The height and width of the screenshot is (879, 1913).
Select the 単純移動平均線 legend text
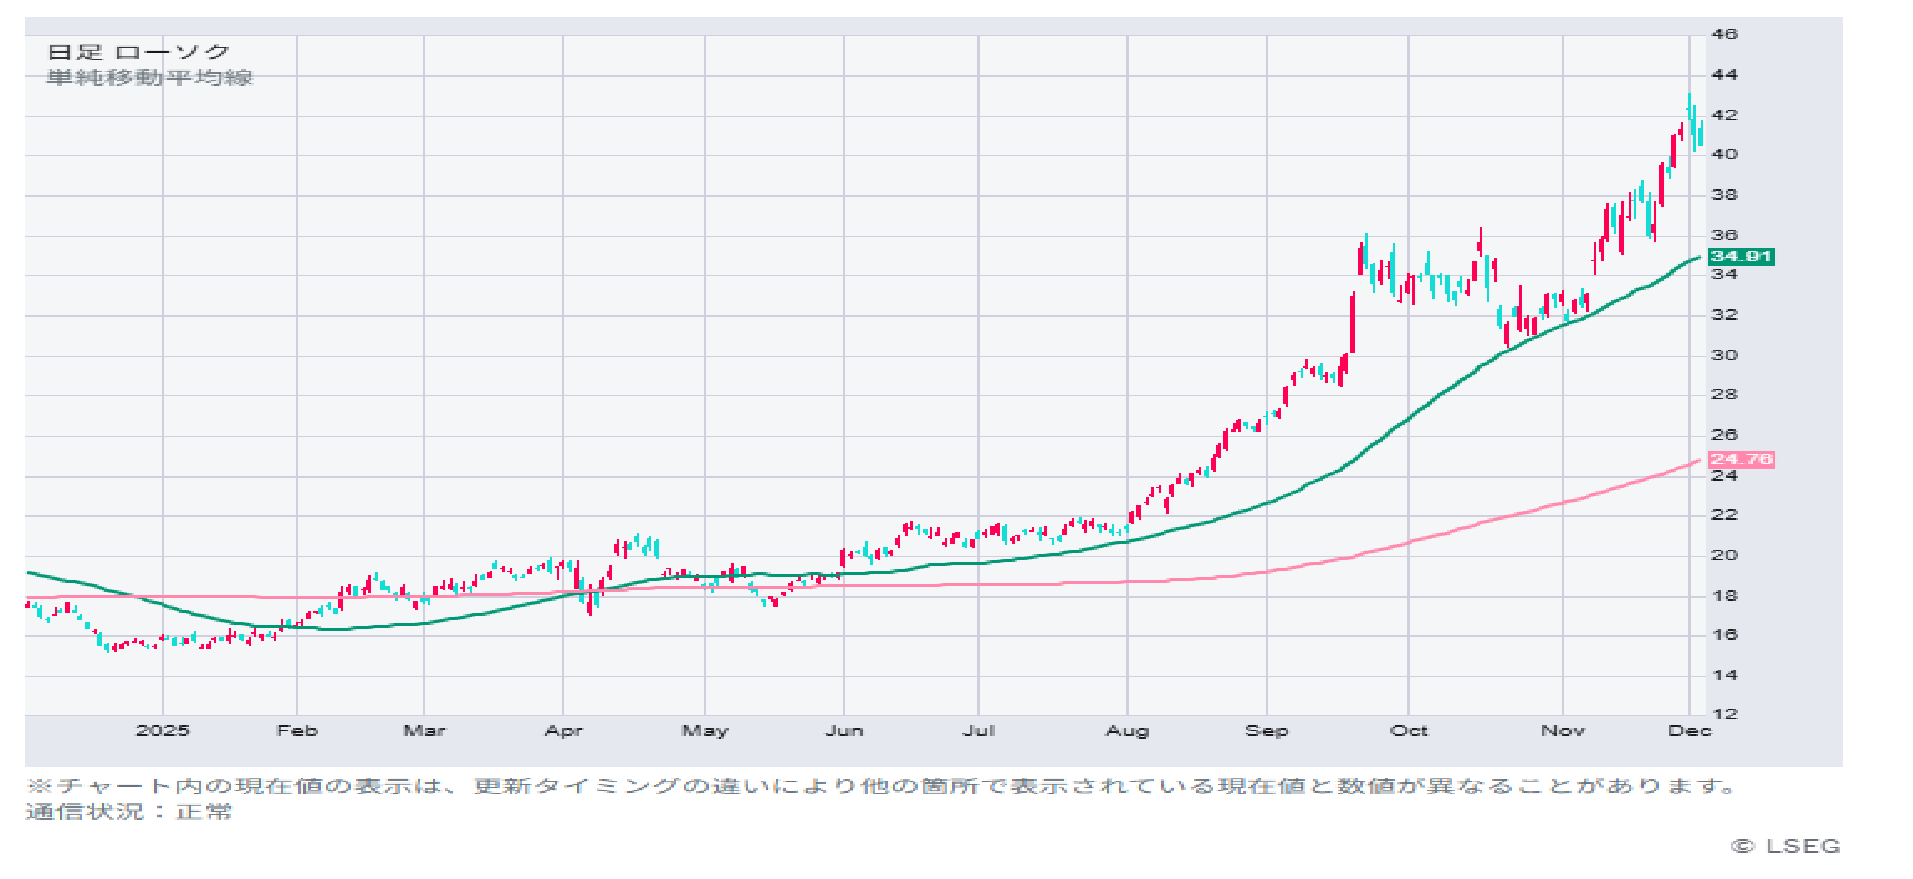[x=149, y=78]
